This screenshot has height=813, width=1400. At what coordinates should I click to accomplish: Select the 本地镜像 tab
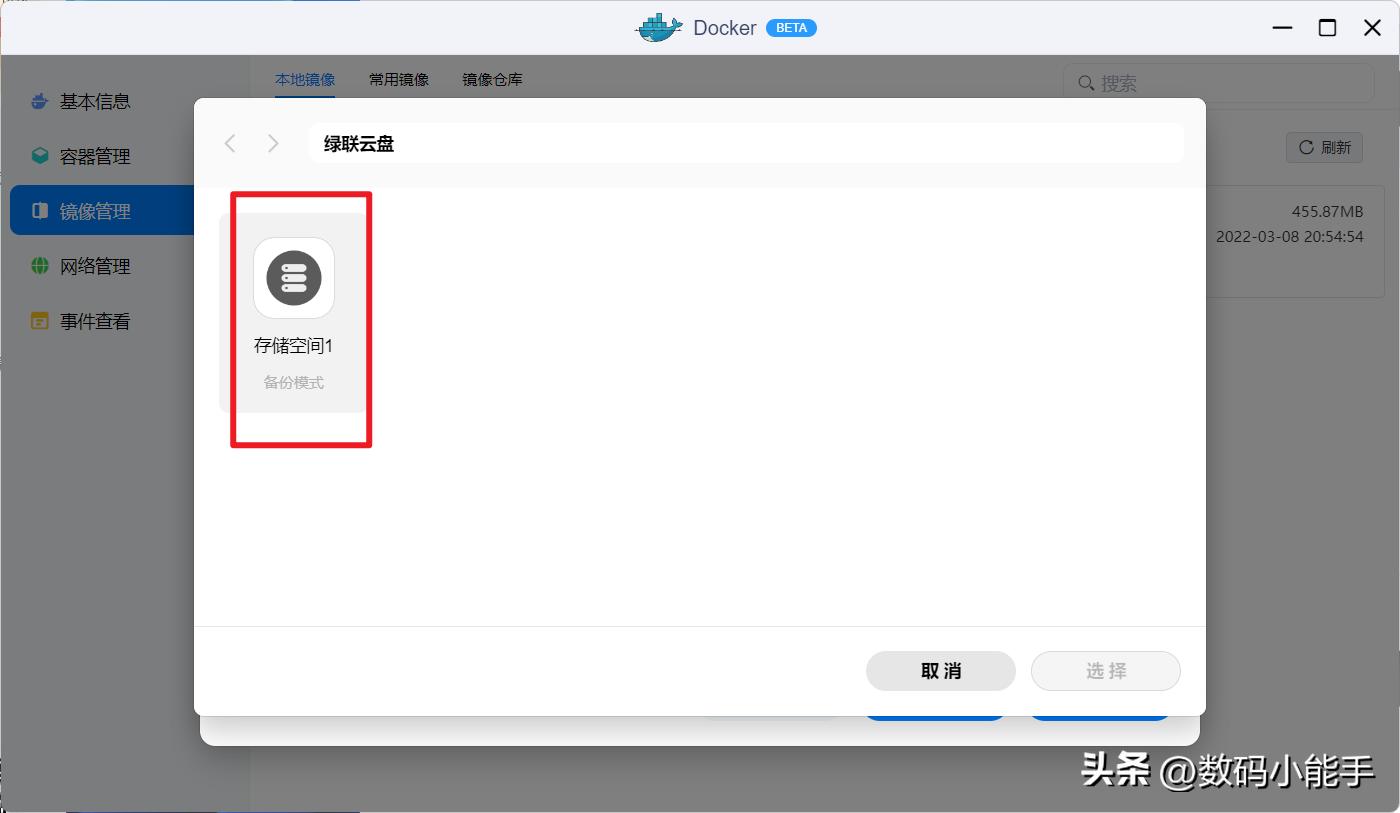pyautogui.click(x=305, y=79)
